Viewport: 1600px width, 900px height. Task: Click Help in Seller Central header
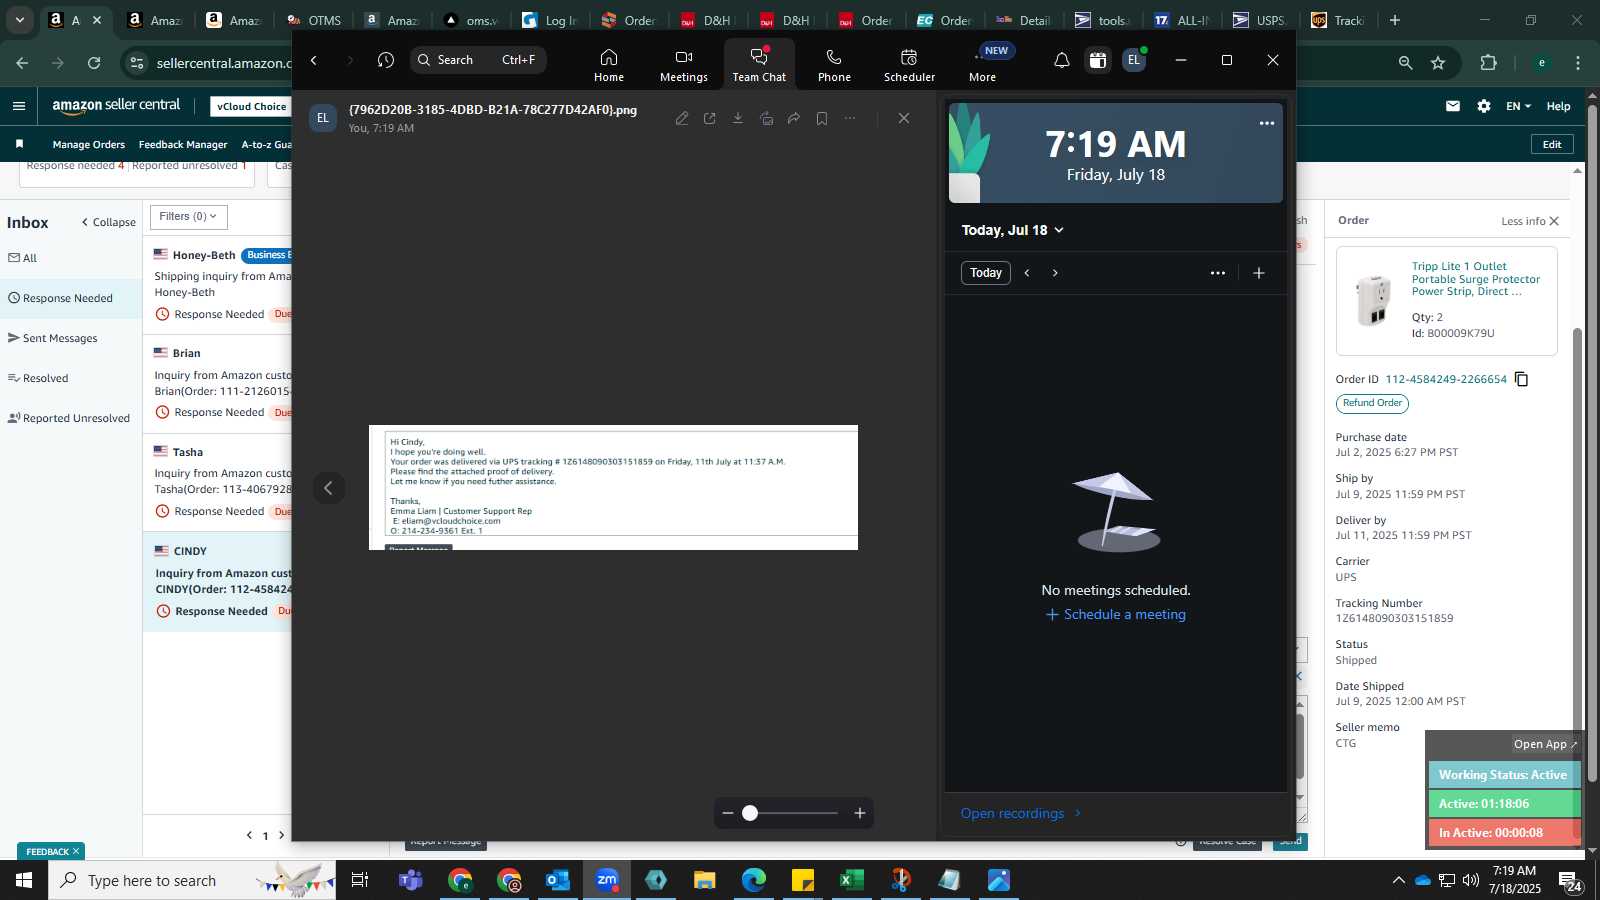1558,106
